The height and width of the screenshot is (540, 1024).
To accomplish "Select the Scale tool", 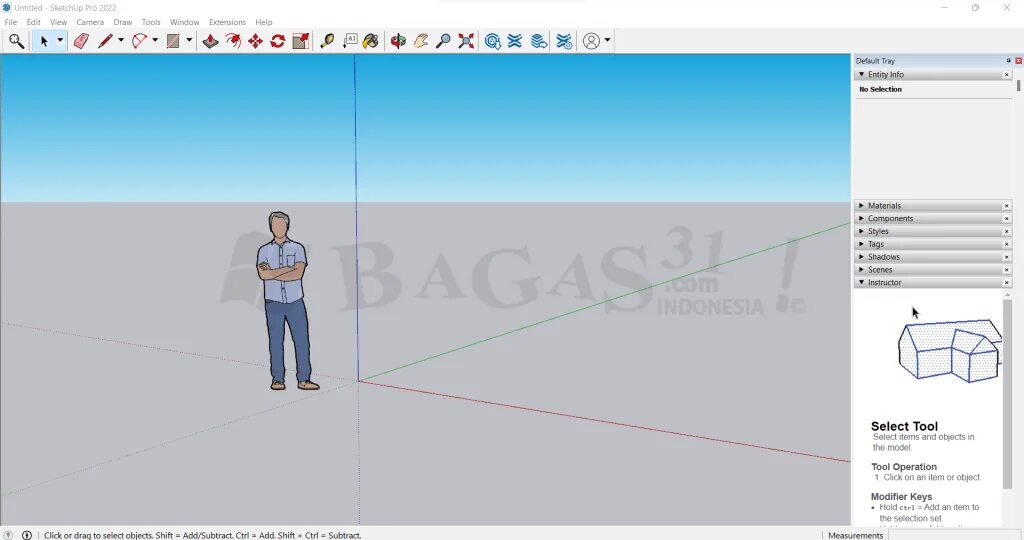I will pos(300,41).
